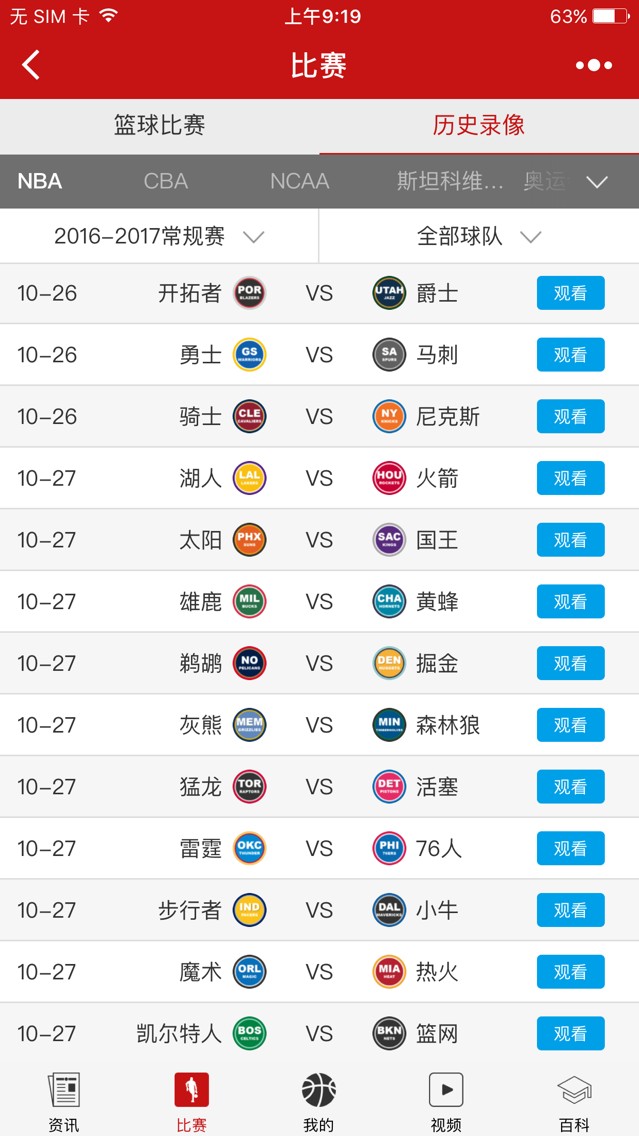639x1136 pixels.
Task: Open the 视频 video play icon
Action: point(446,1090)
